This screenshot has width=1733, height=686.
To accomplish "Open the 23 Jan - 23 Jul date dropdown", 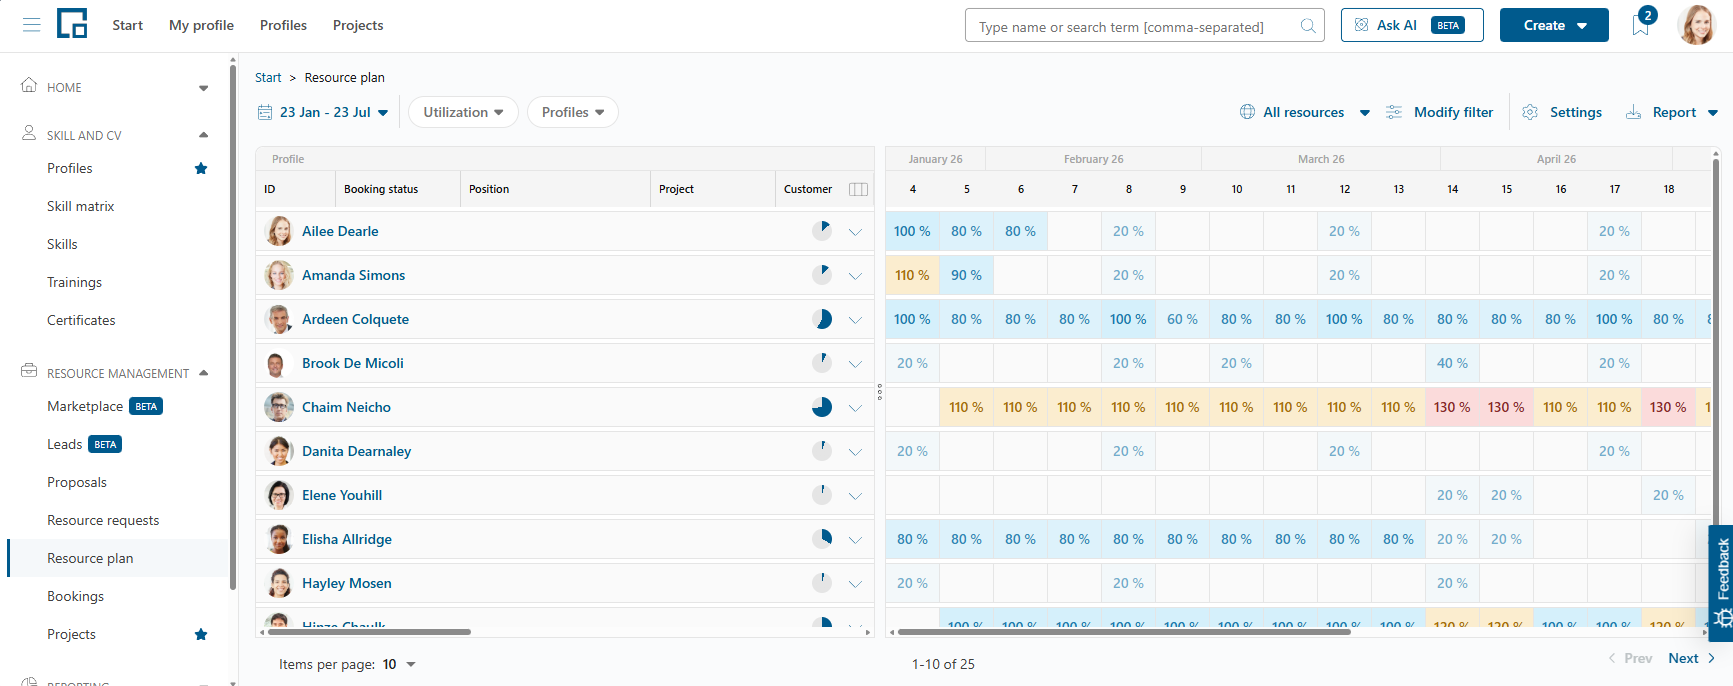I will 323,112.
